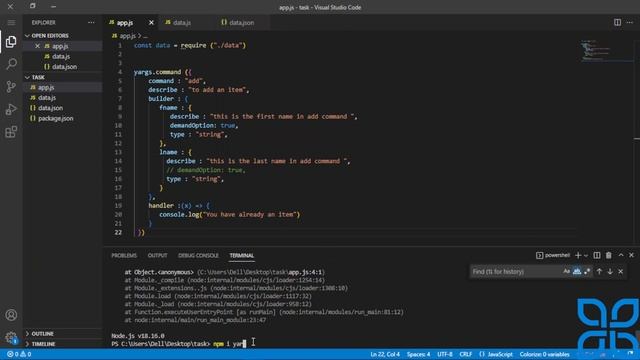This screenshot has height=360, width=640.
Task: Open package.json in TASK folder
Action: 63,118
